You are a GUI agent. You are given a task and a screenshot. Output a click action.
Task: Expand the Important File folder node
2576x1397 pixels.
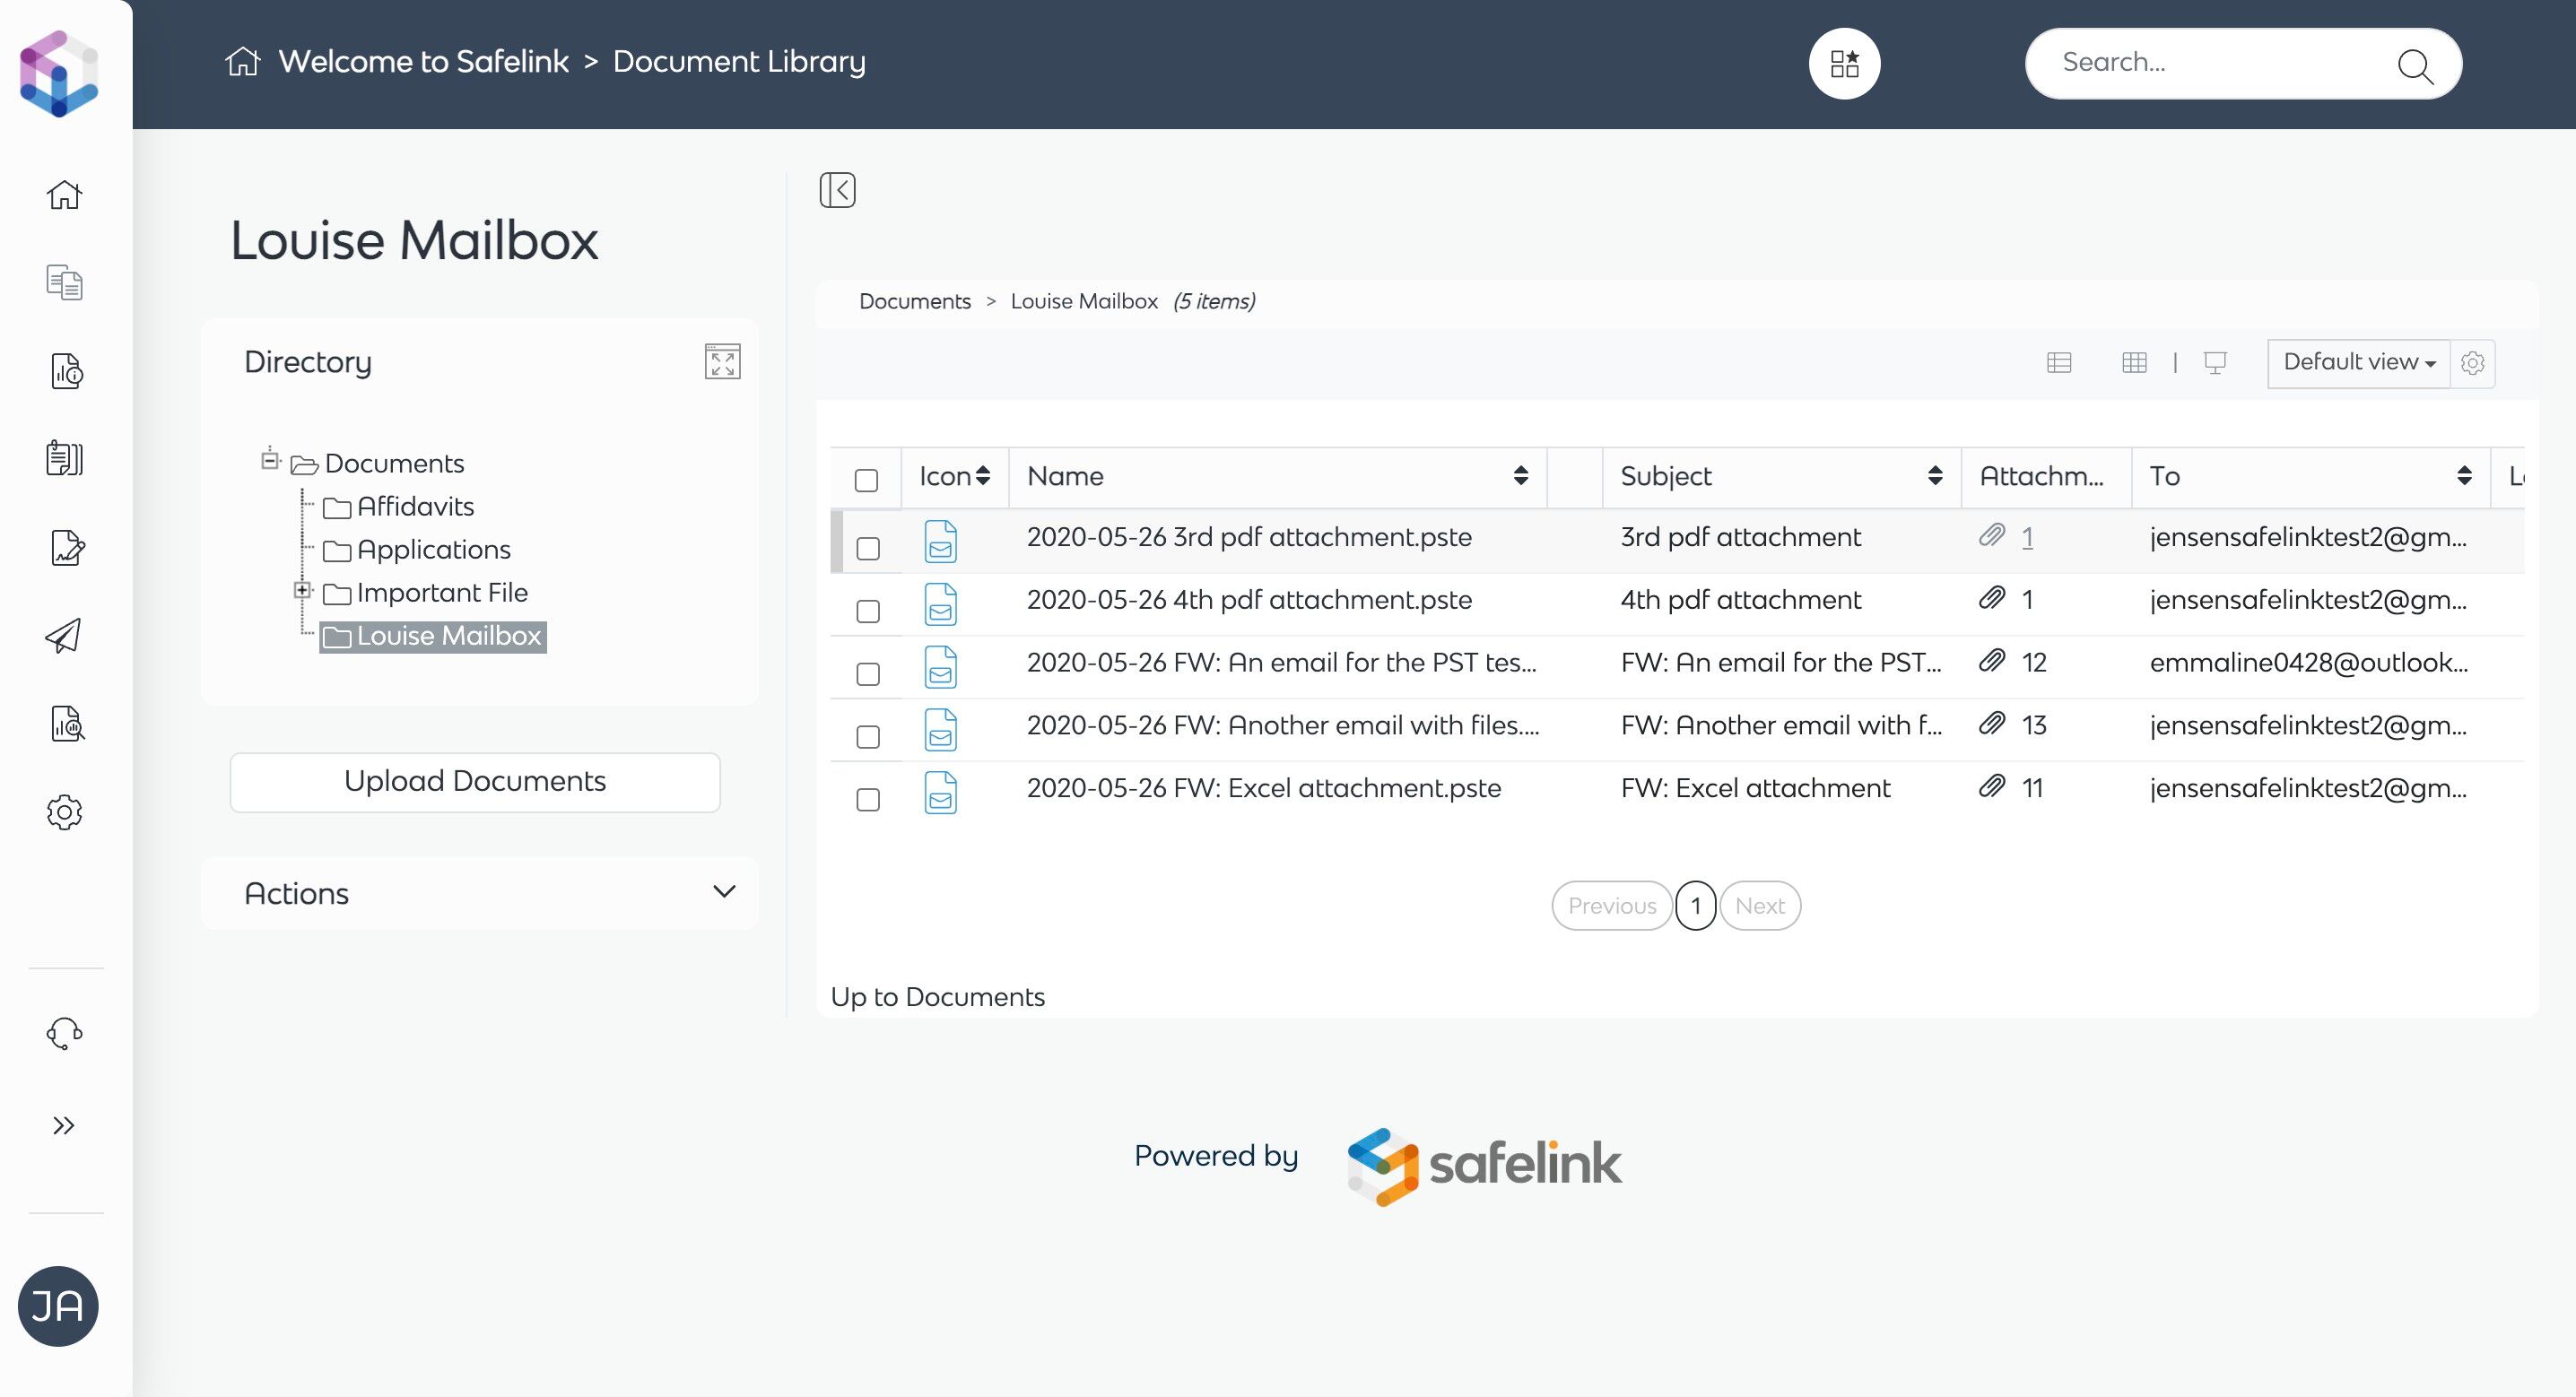[x=302, y=590]
